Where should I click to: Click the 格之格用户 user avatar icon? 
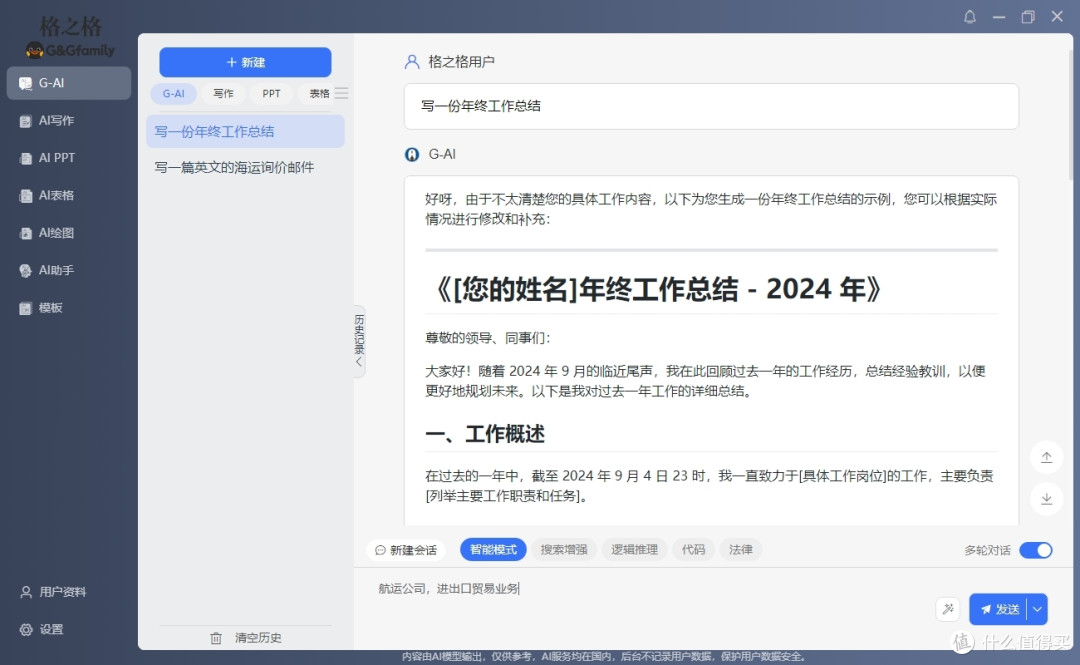(412, 62)
